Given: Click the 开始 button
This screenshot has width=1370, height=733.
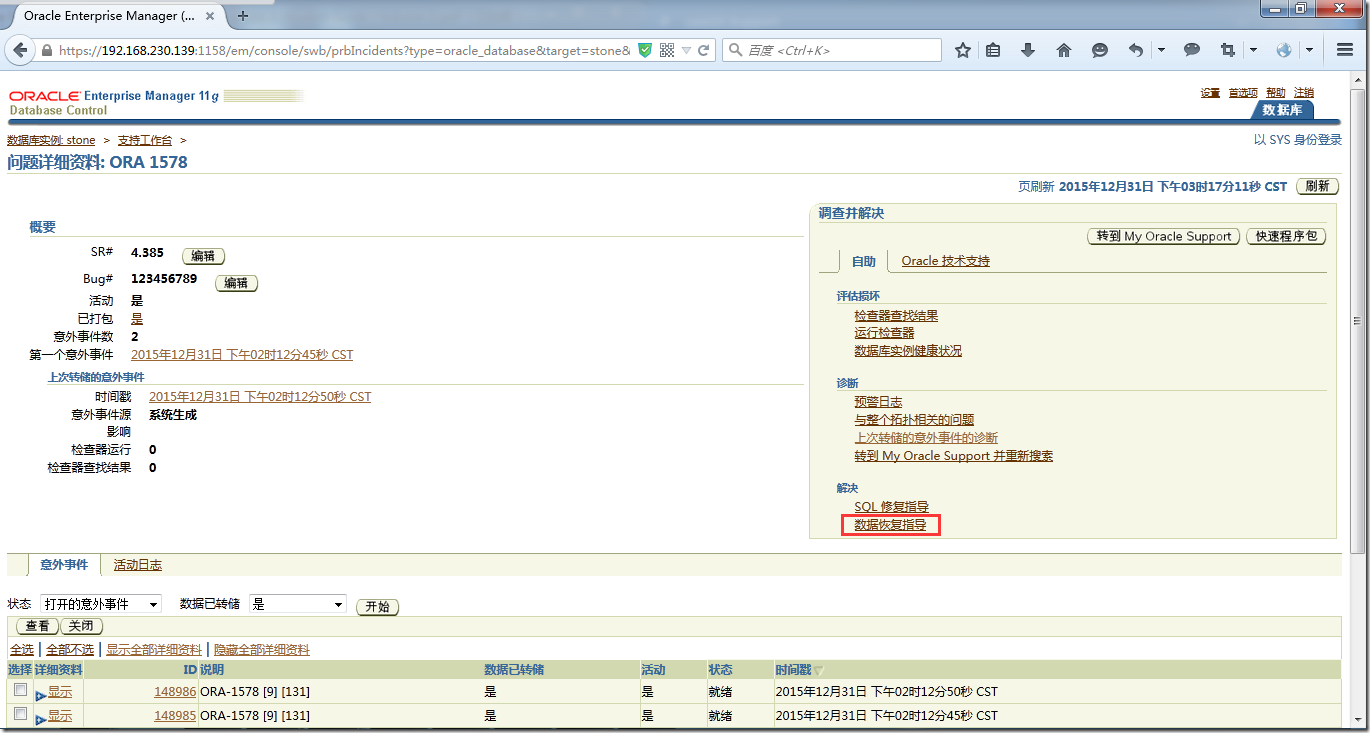Looking at the screenshot, I should (x=377, y=607).
